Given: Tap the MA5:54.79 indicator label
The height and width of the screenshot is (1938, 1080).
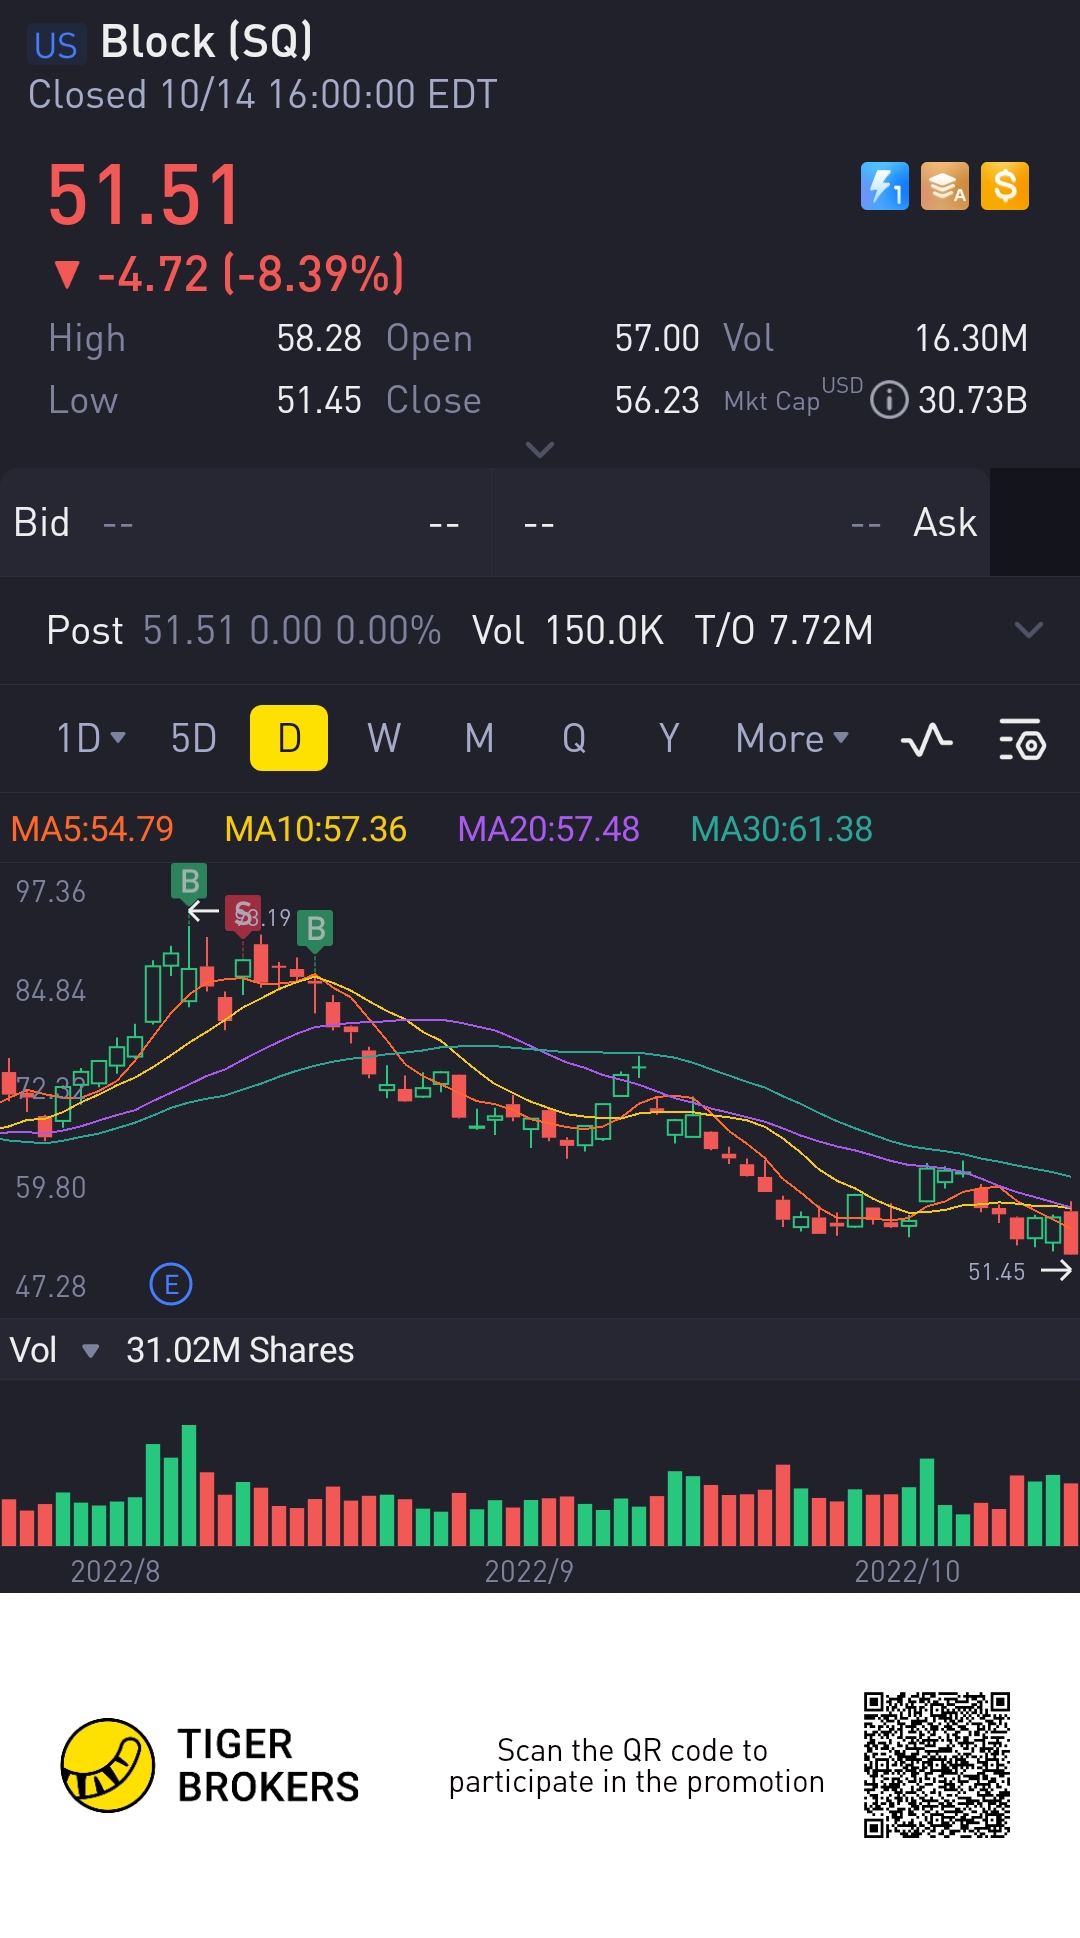Looking at the screenshot, I should coord(92,829).
